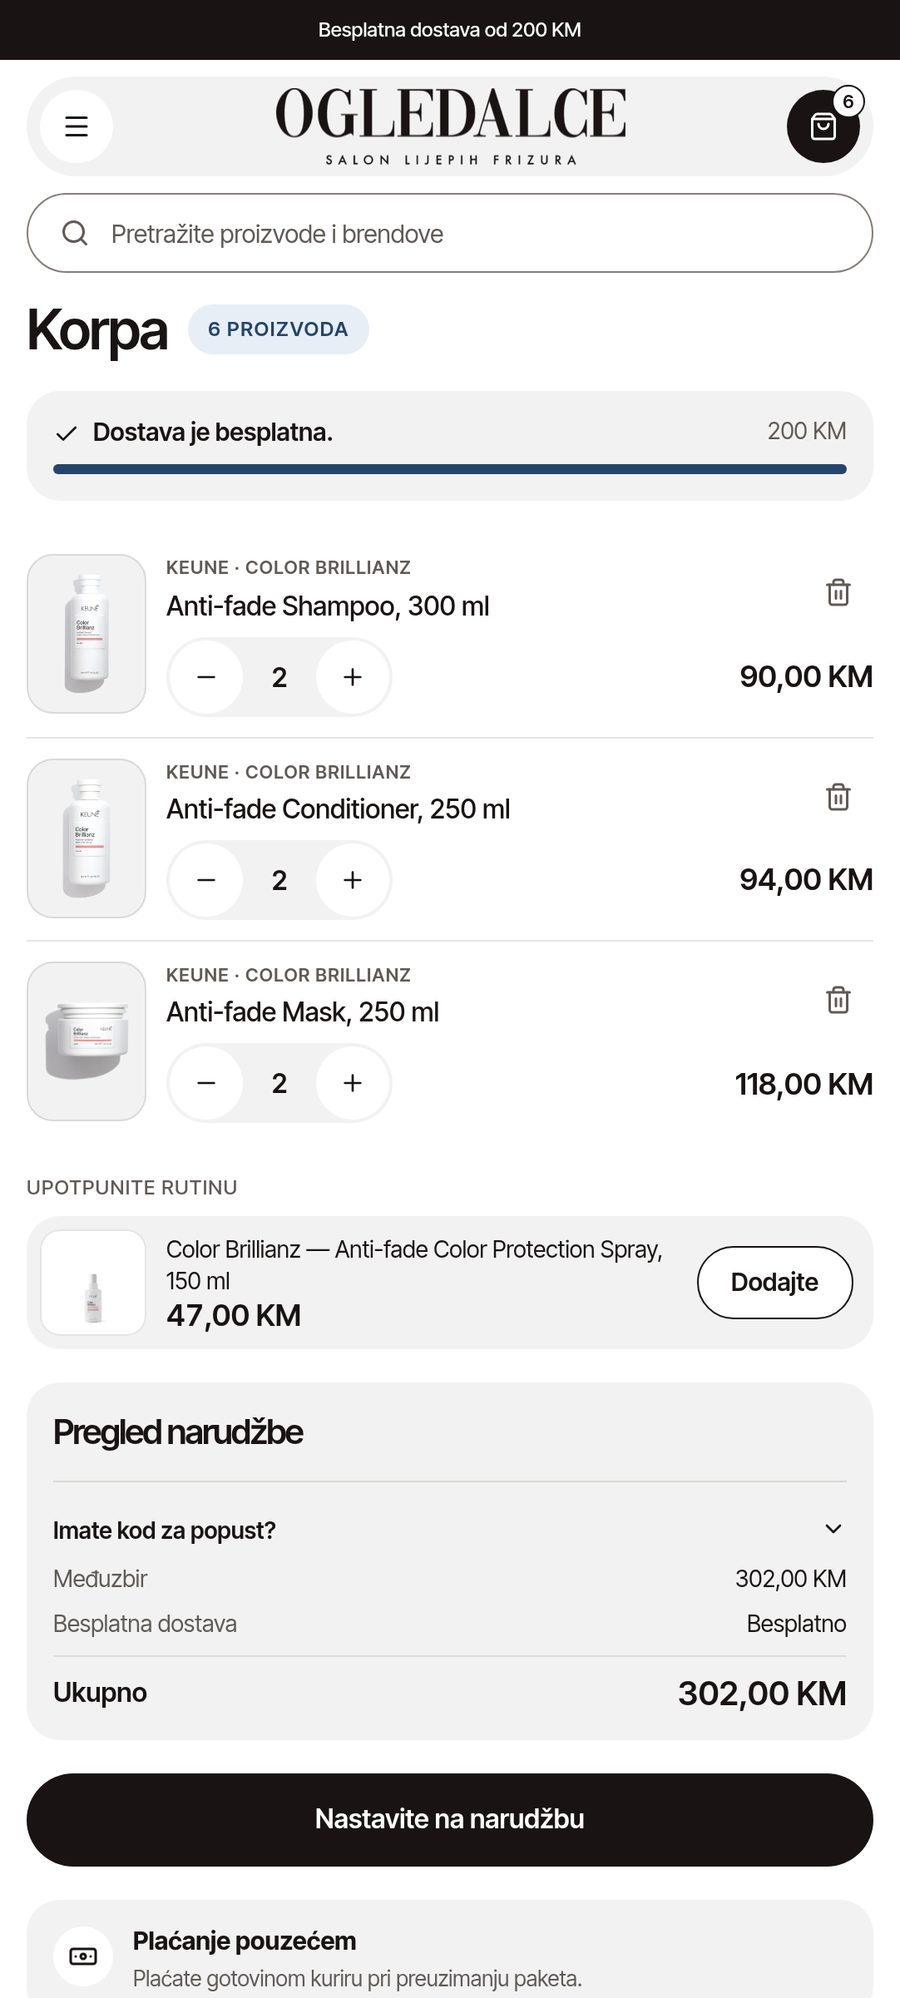
Task: Delete Anti-fade Conditioner from cart
Action: tap(838, 797)
